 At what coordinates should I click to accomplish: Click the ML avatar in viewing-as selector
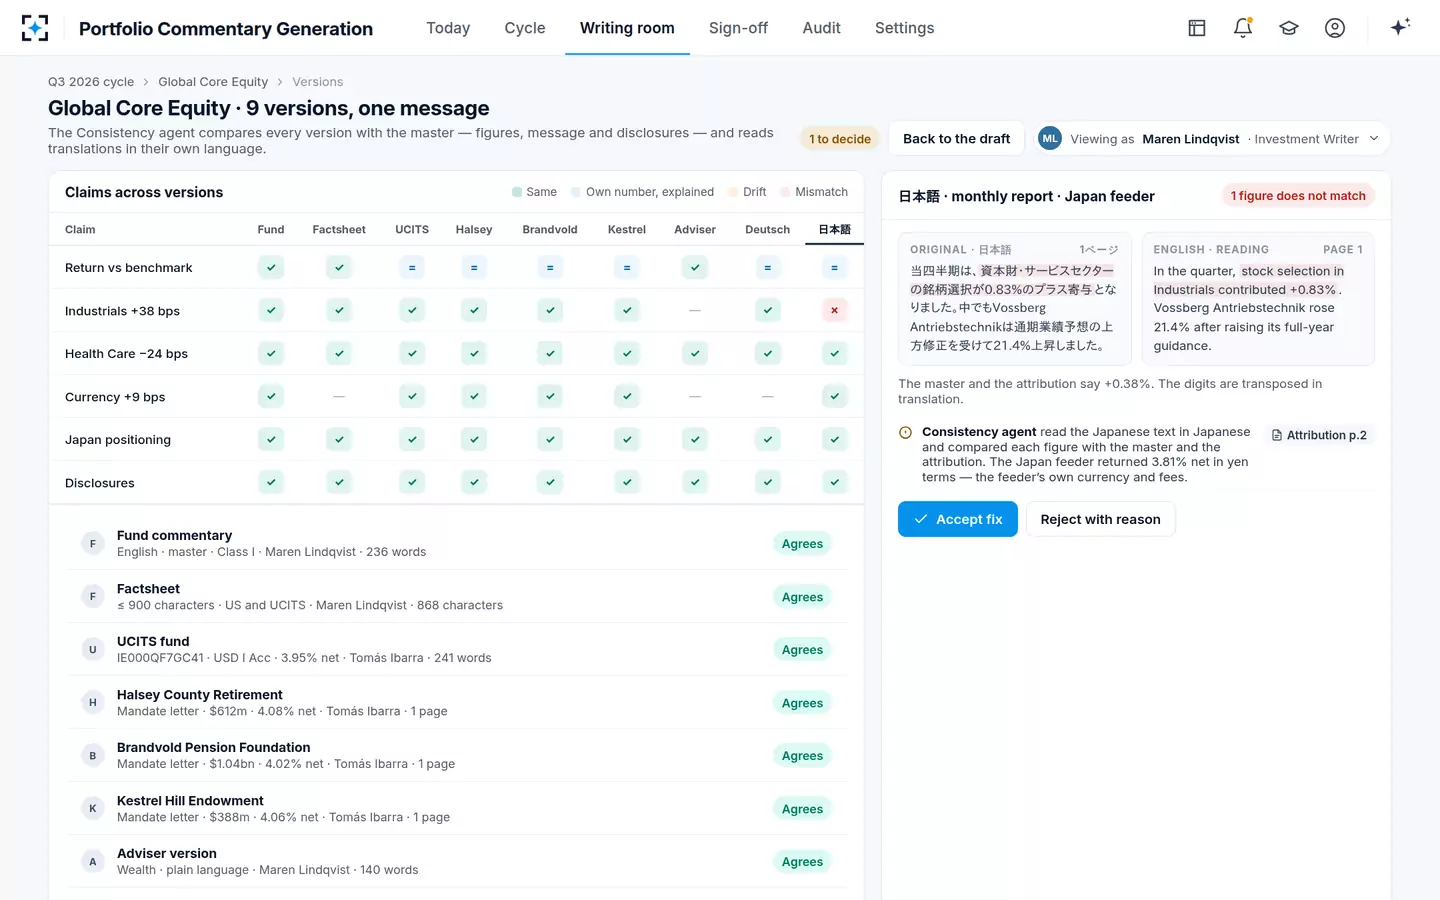click(1049, 139)
